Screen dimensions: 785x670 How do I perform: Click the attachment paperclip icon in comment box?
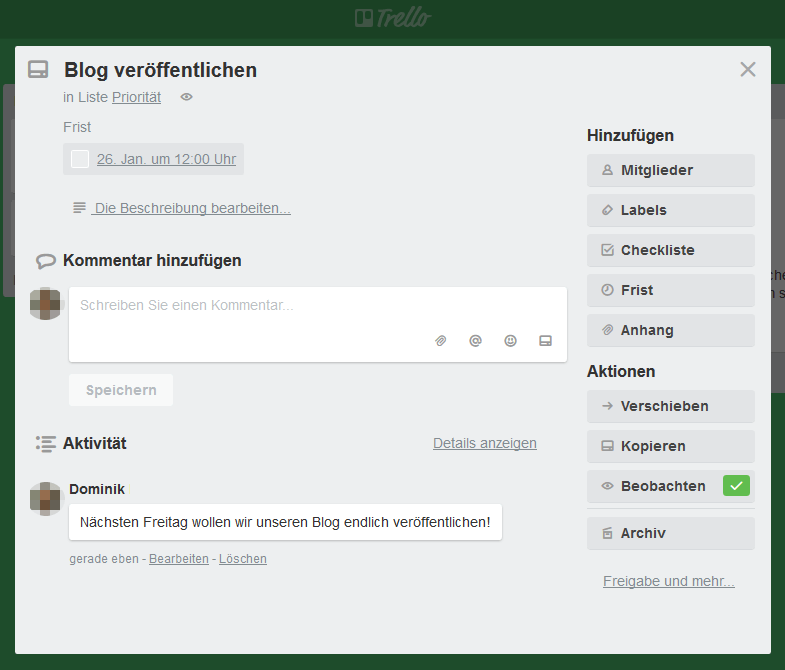440,341
